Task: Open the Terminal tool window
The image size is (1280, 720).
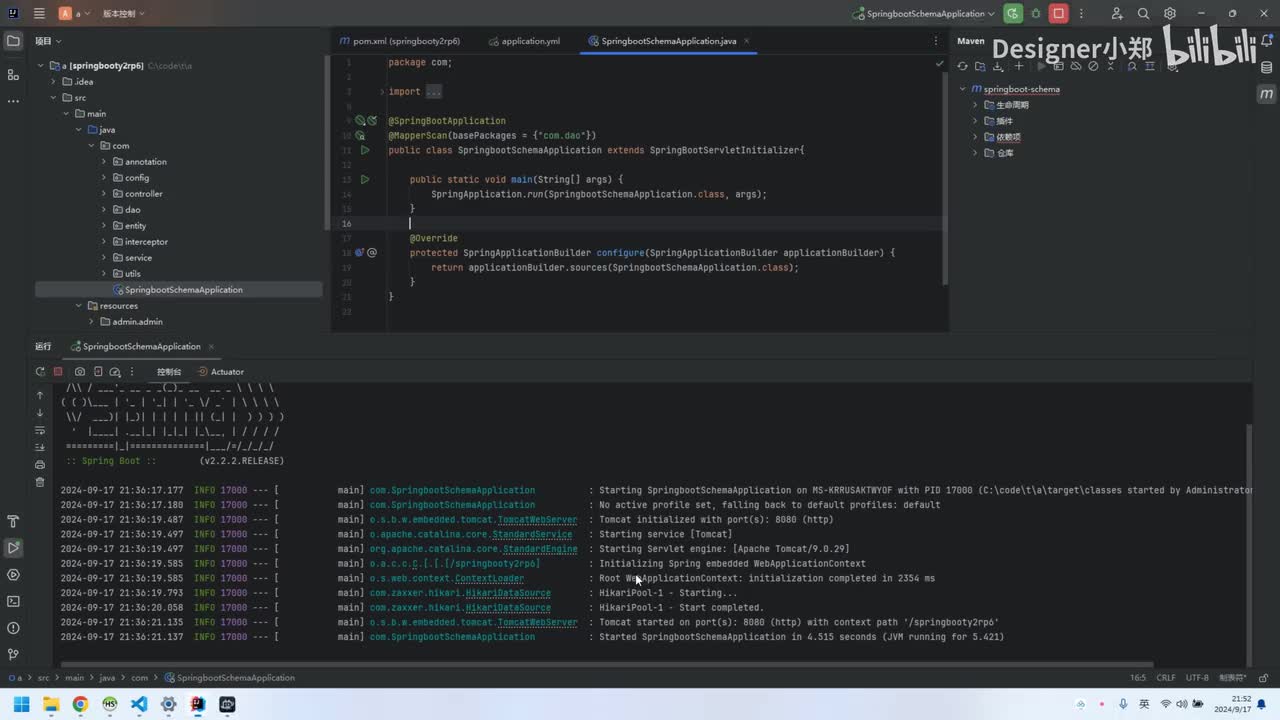Action: tap(13, 601)
